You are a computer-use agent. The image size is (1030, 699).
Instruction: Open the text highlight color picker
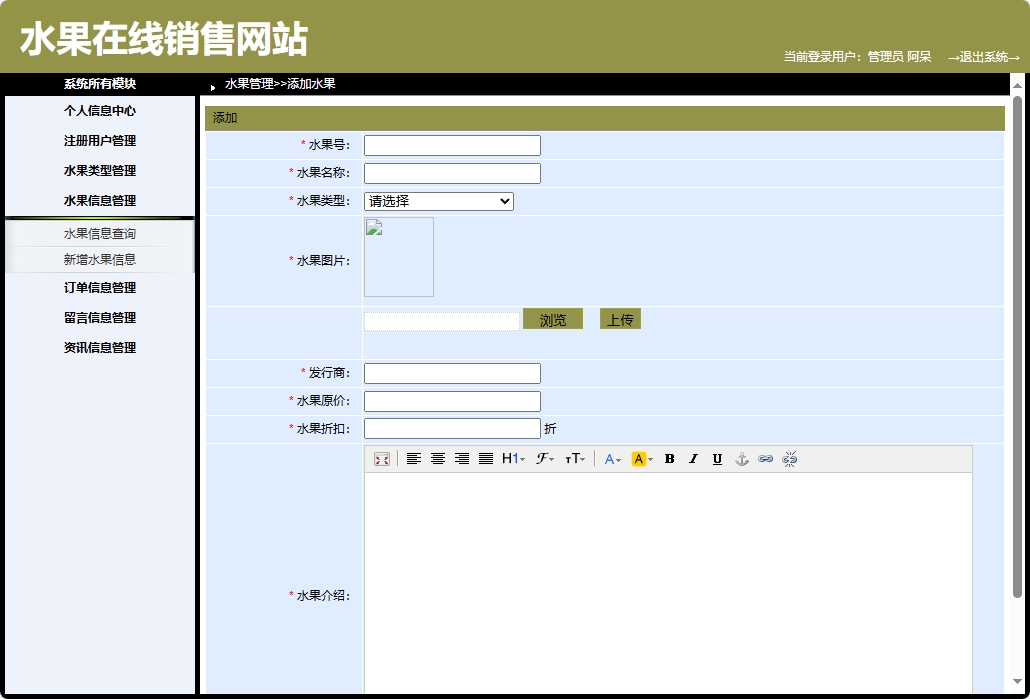(640, 459)
